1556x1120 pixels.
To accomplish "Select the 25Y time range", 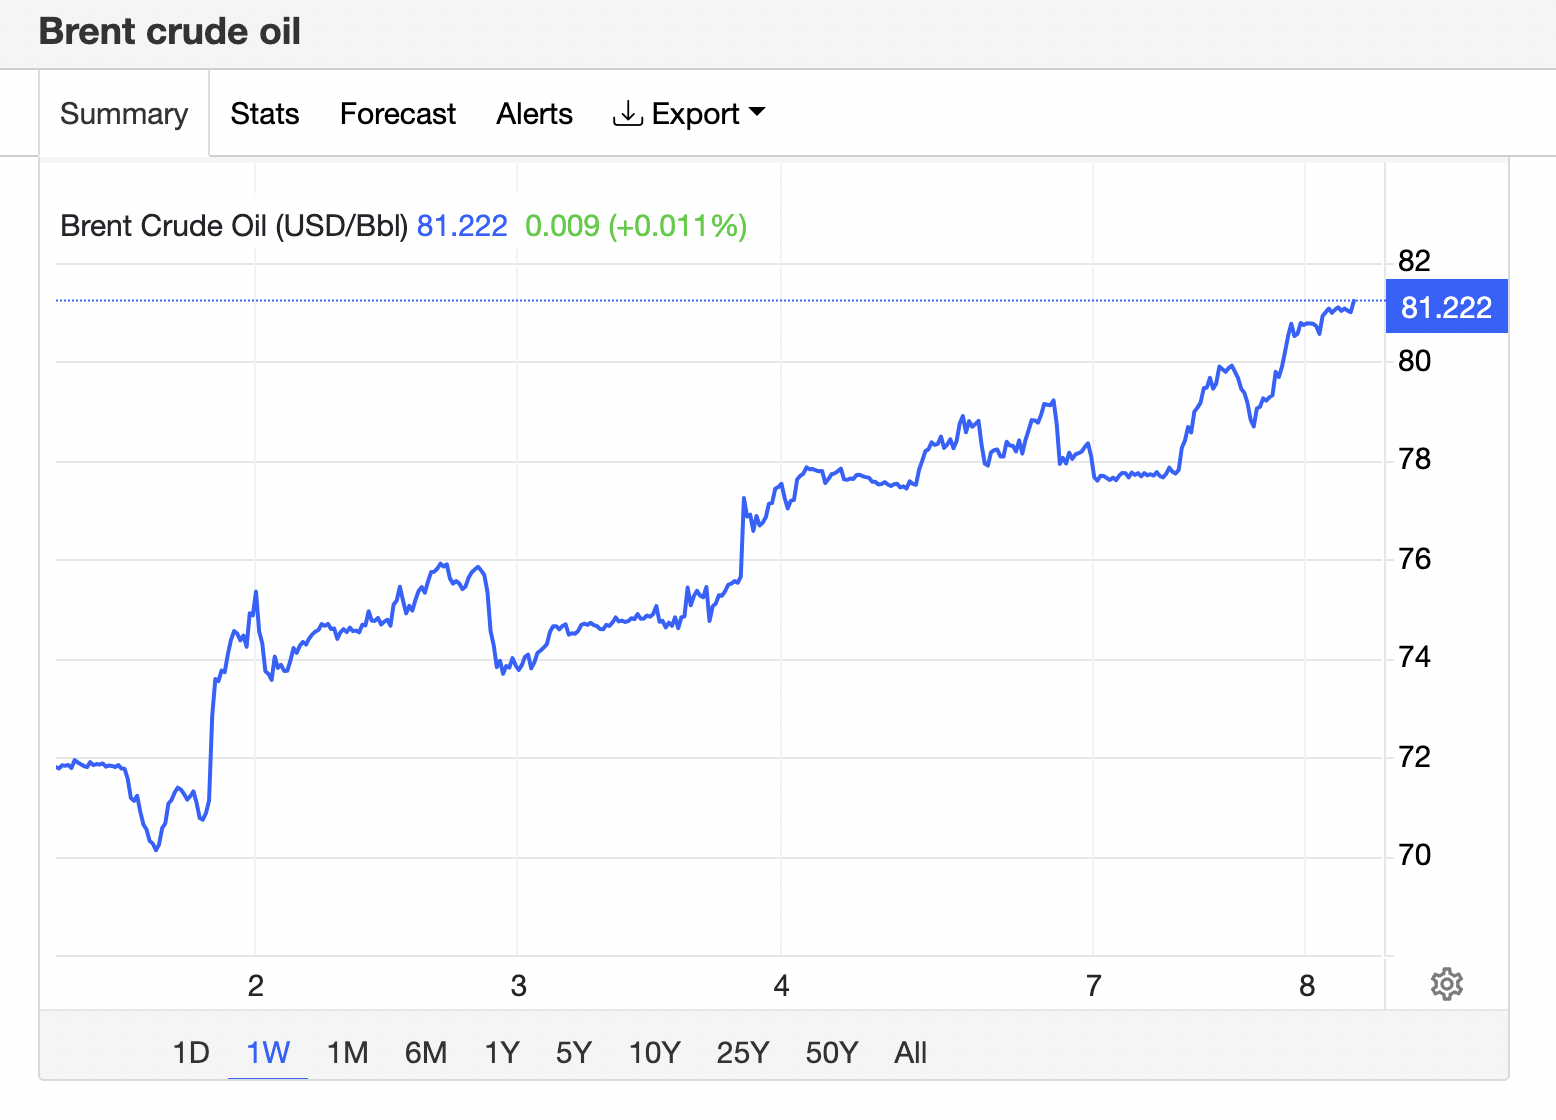I will coord(743,1052).
